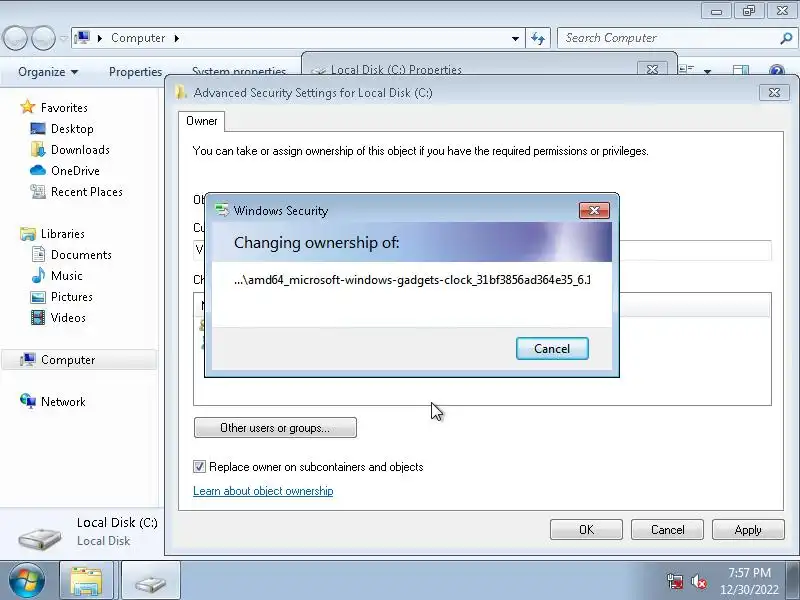The height and width of the screenshot is (600, 800).
Task: Refresh the Computer address bar
Action: [538, 38]
